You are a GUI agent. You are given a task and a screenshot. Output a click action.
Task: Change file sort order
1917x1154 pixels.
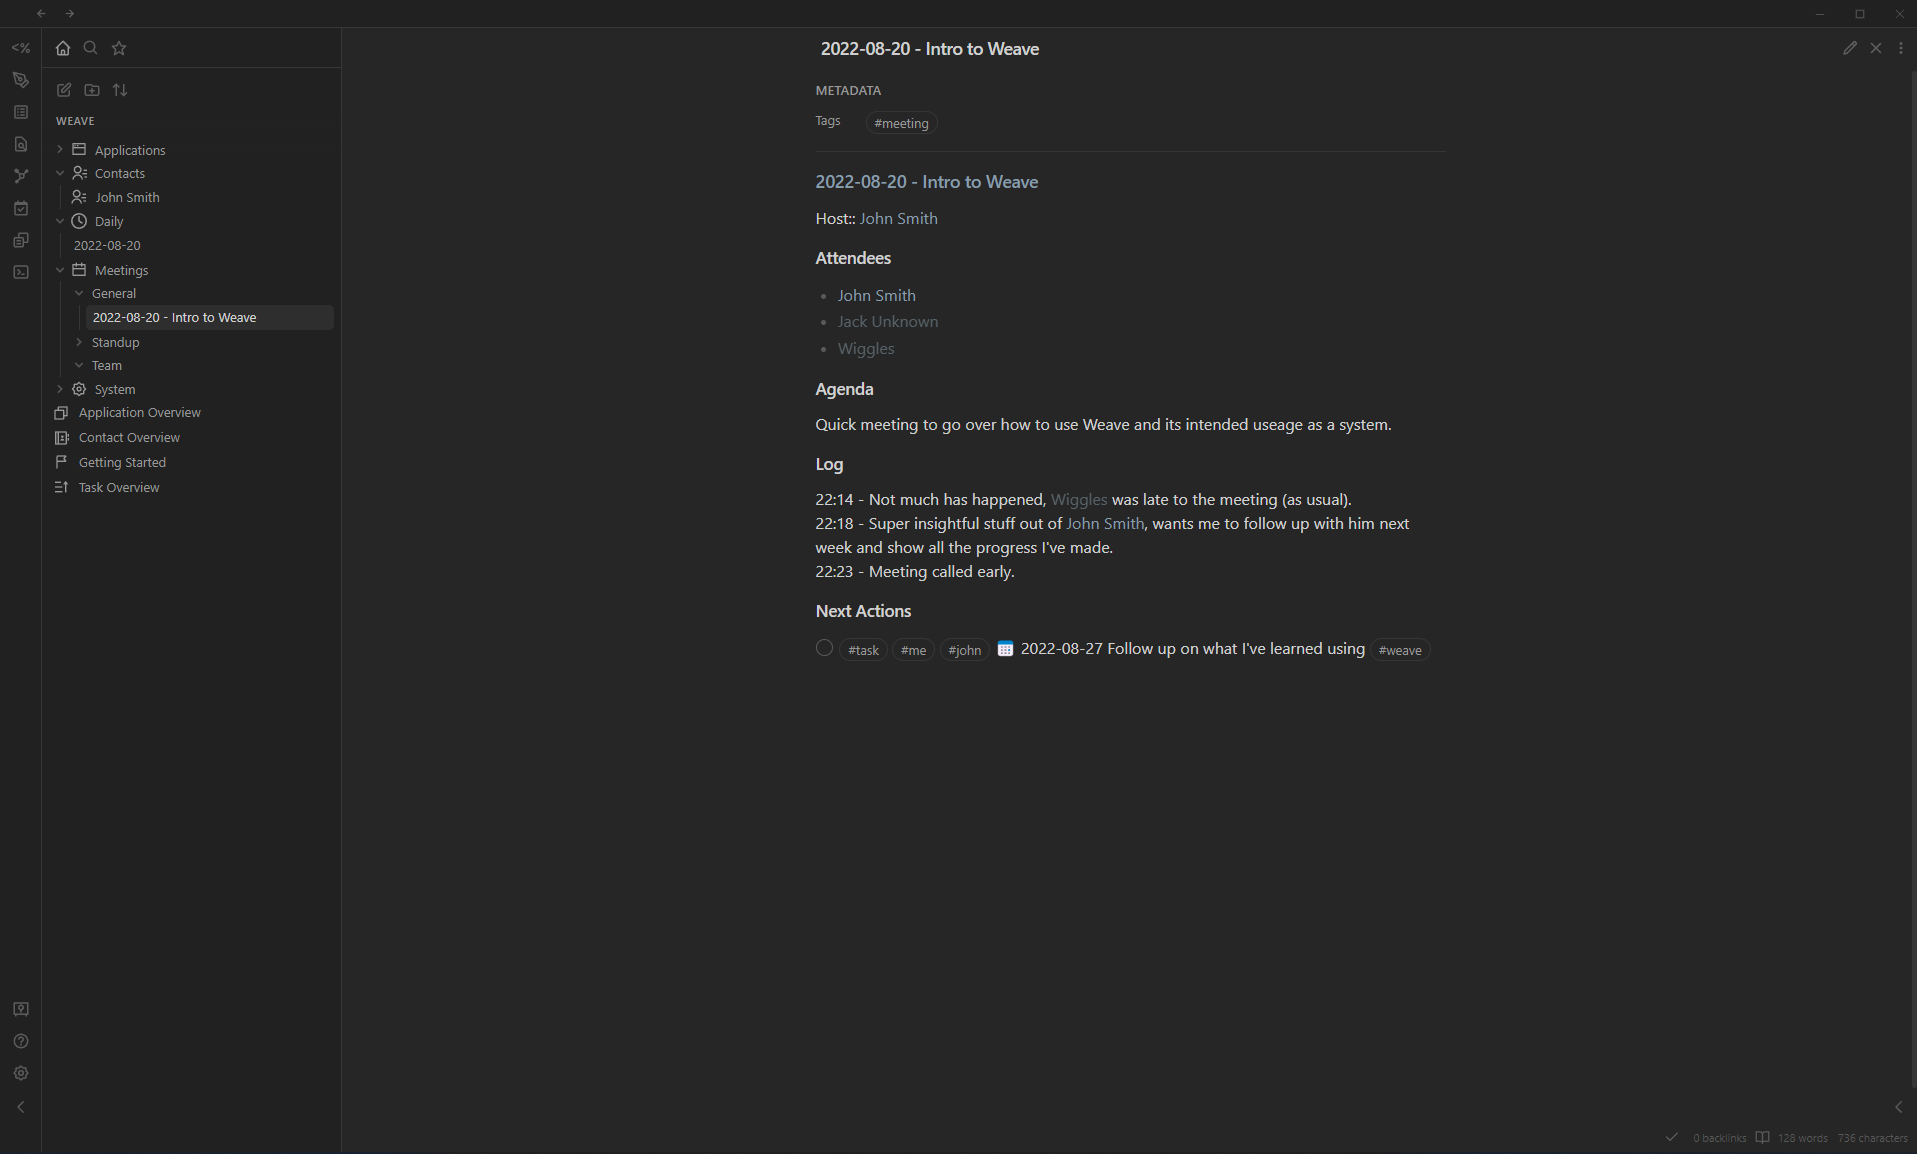point(120,90)
